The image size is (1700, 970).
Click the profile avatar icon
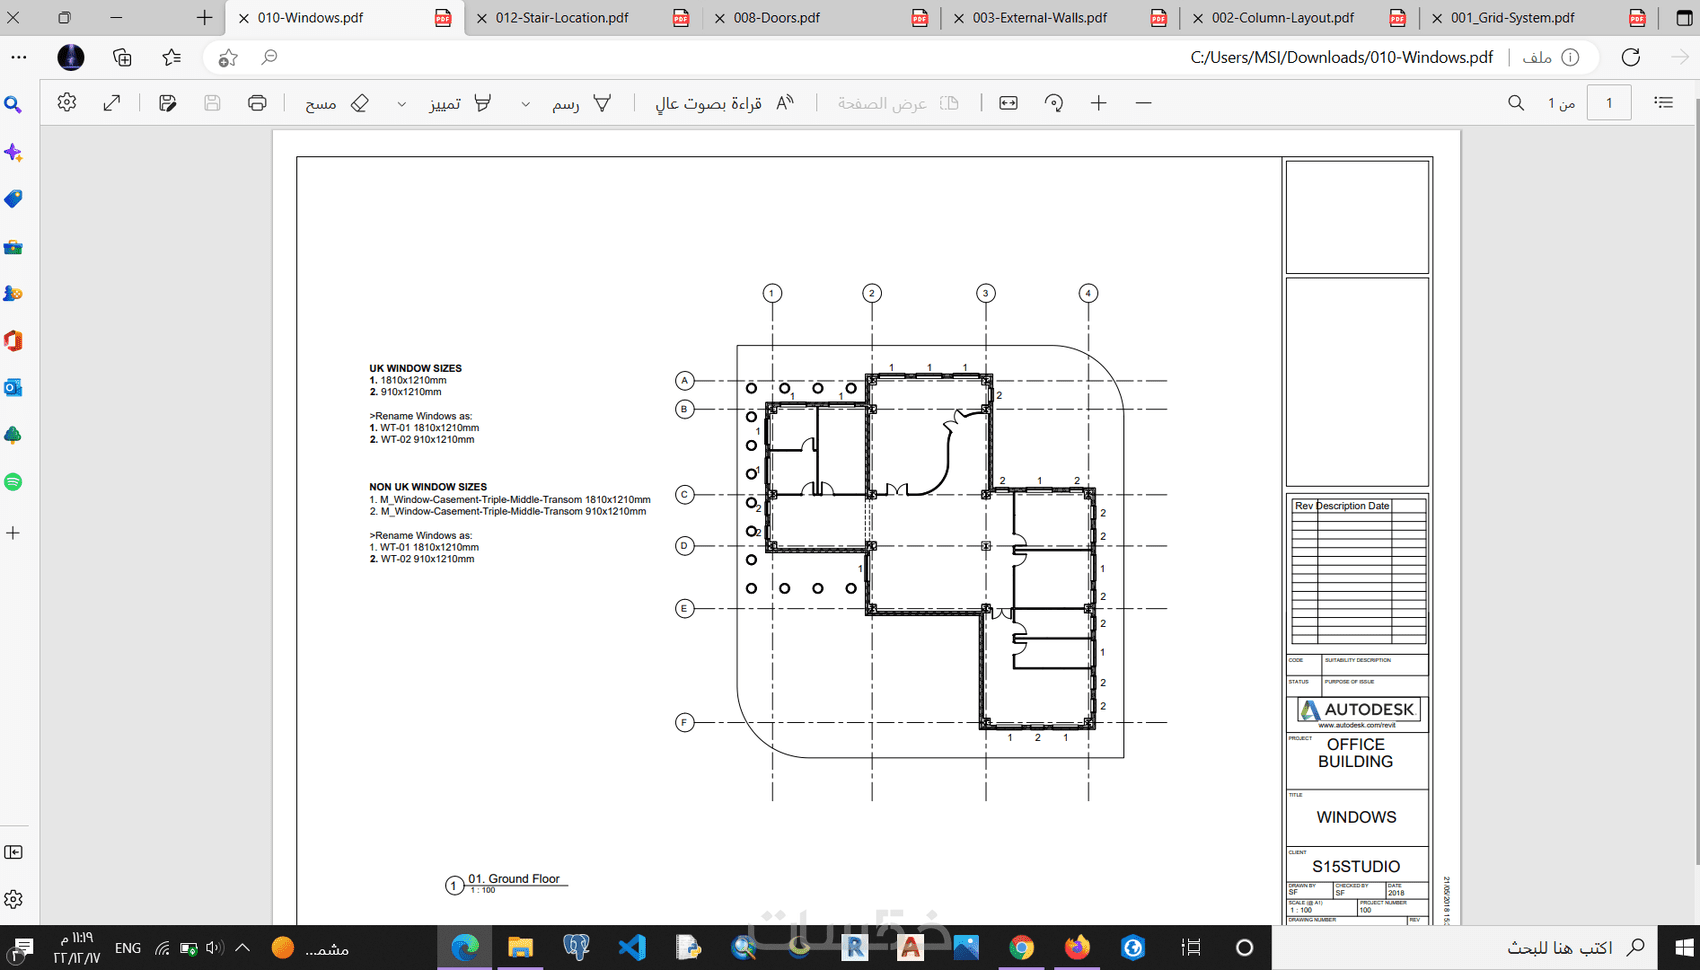click(x=71, y=57)
